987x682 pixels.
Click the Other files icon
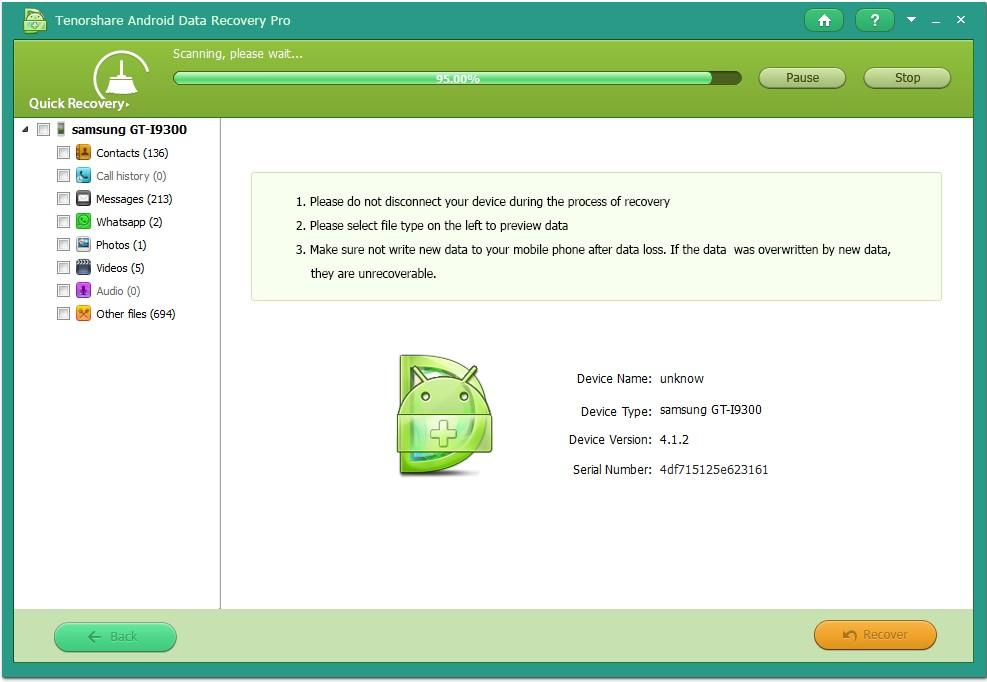(x=83, y=314)
